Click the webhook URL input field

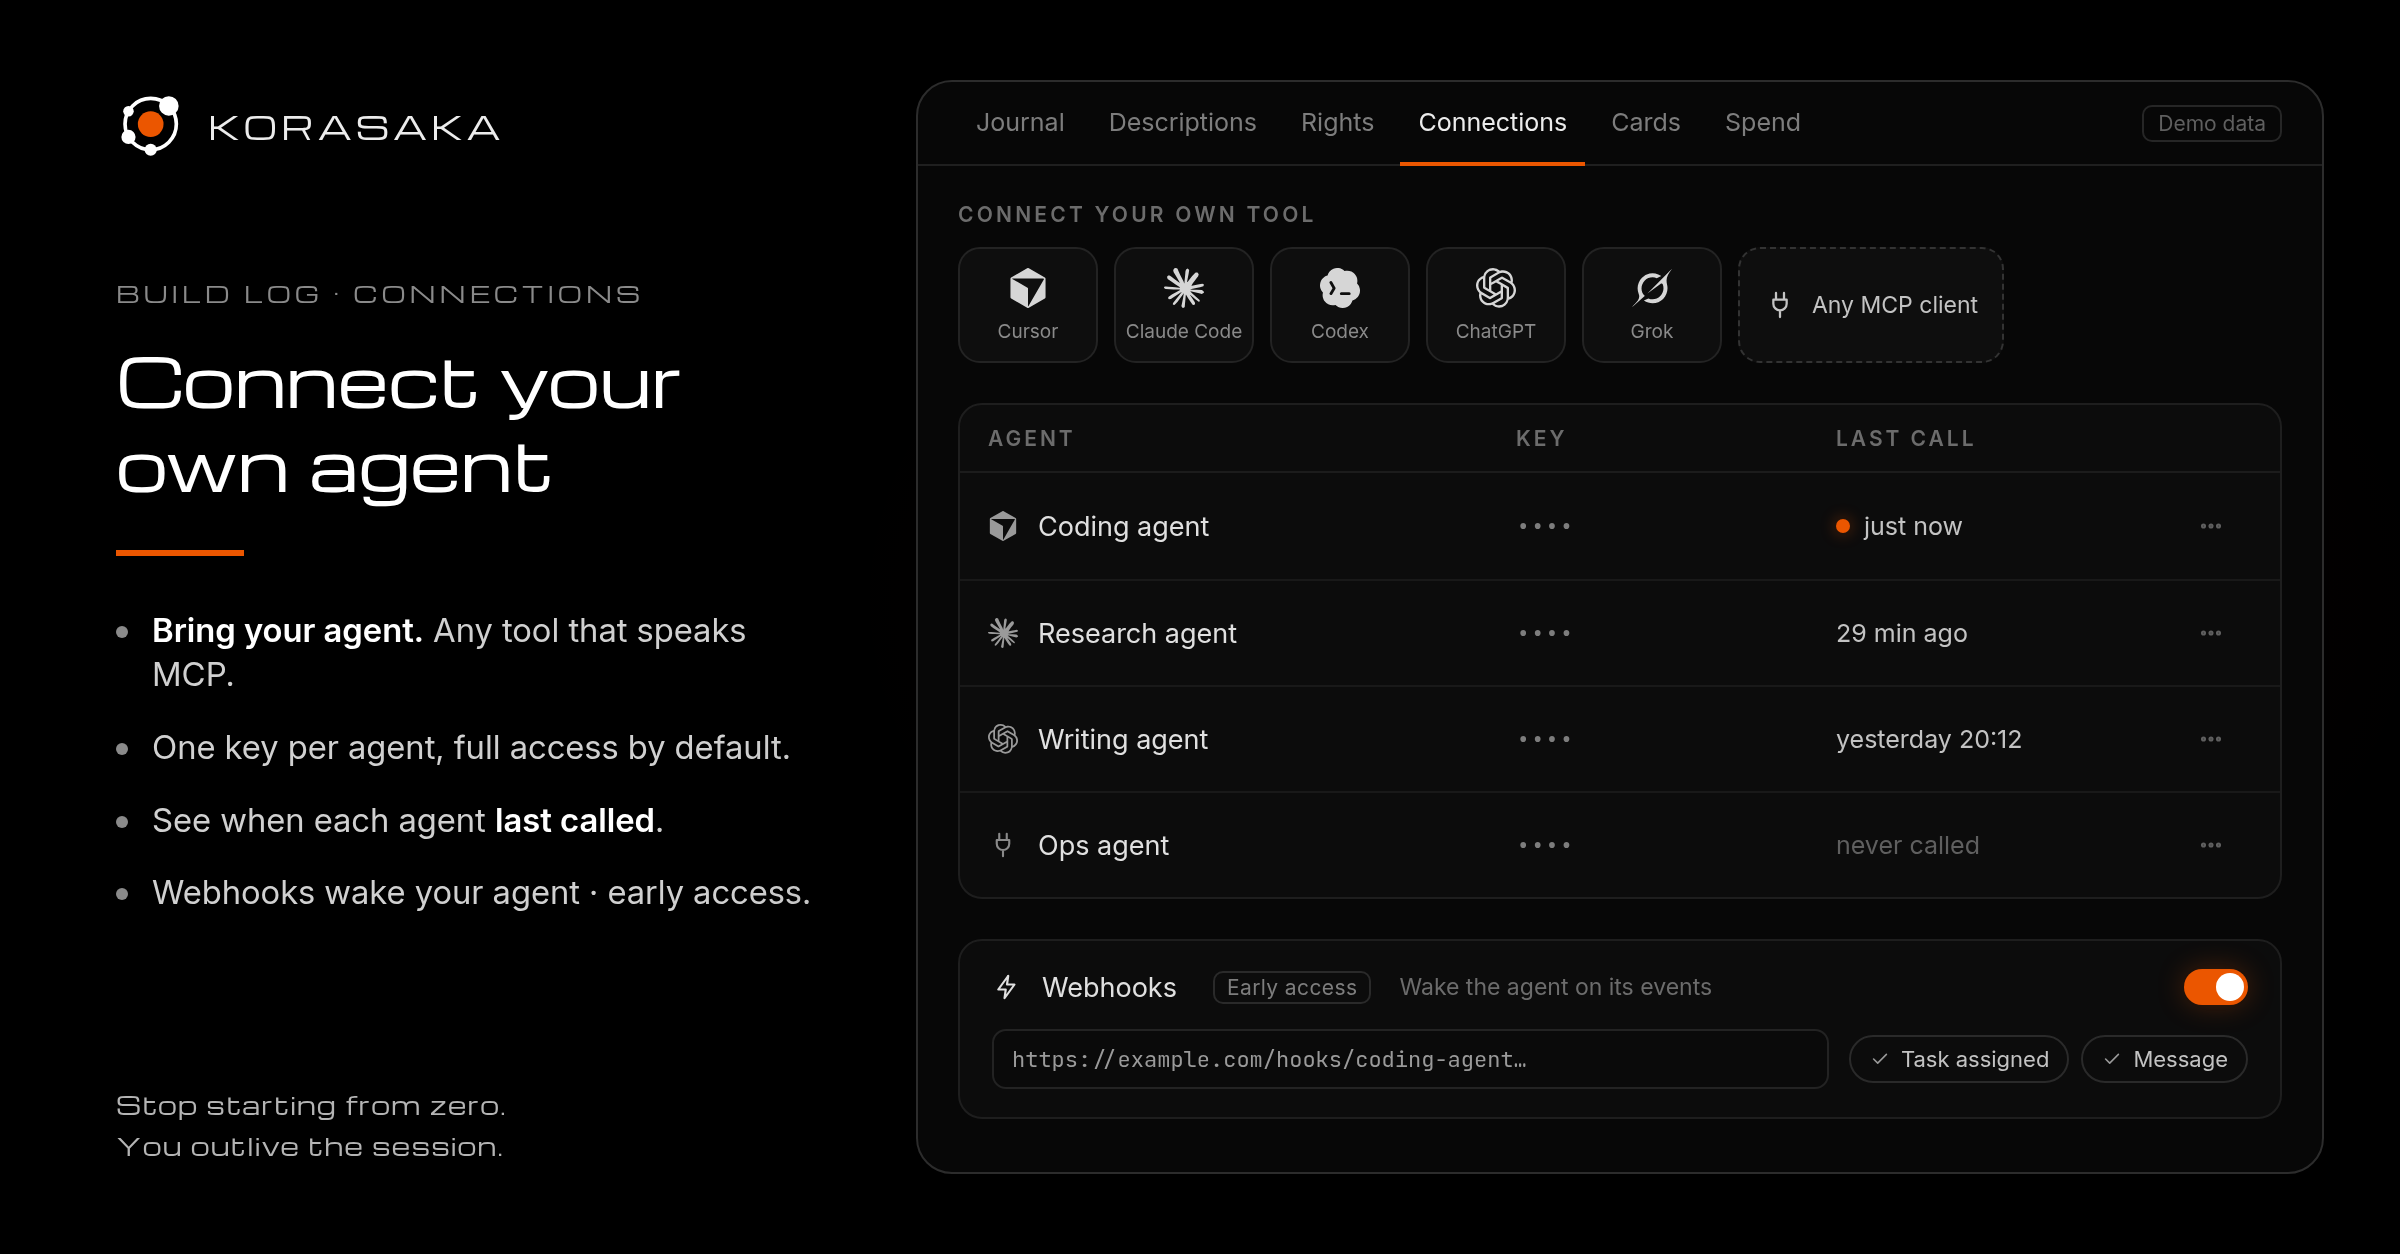pos(1410,1059)
